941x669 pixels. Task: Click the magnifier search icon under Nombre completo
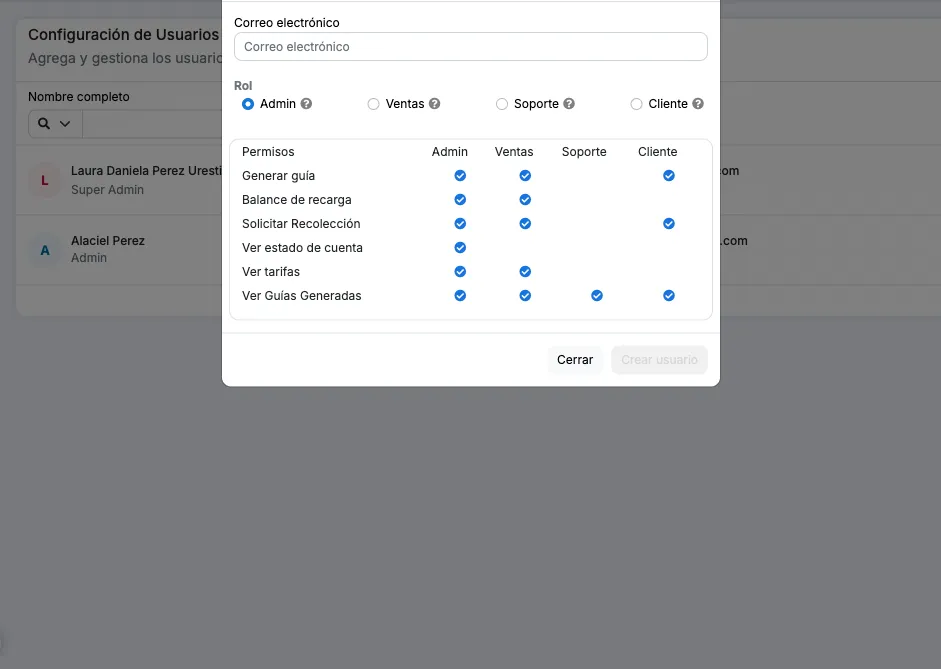point(44,124)
